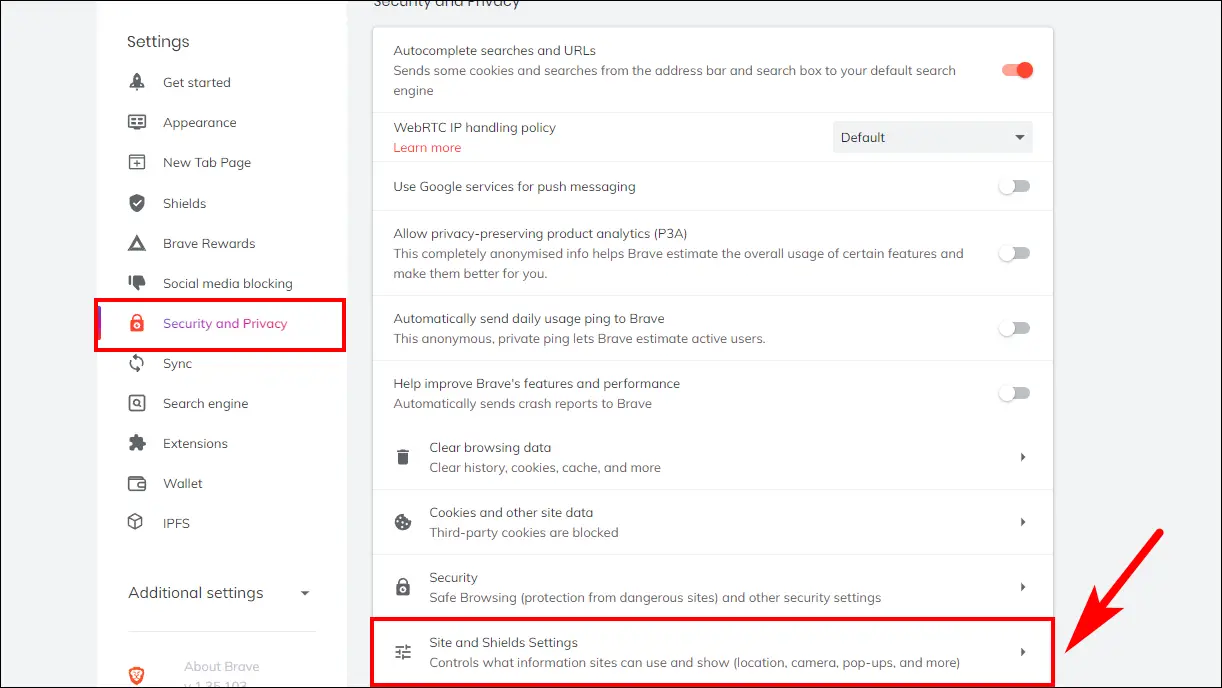The image size is (1222, 688).
Task: Click the Settings heading in sidebar
Action: 158,41
